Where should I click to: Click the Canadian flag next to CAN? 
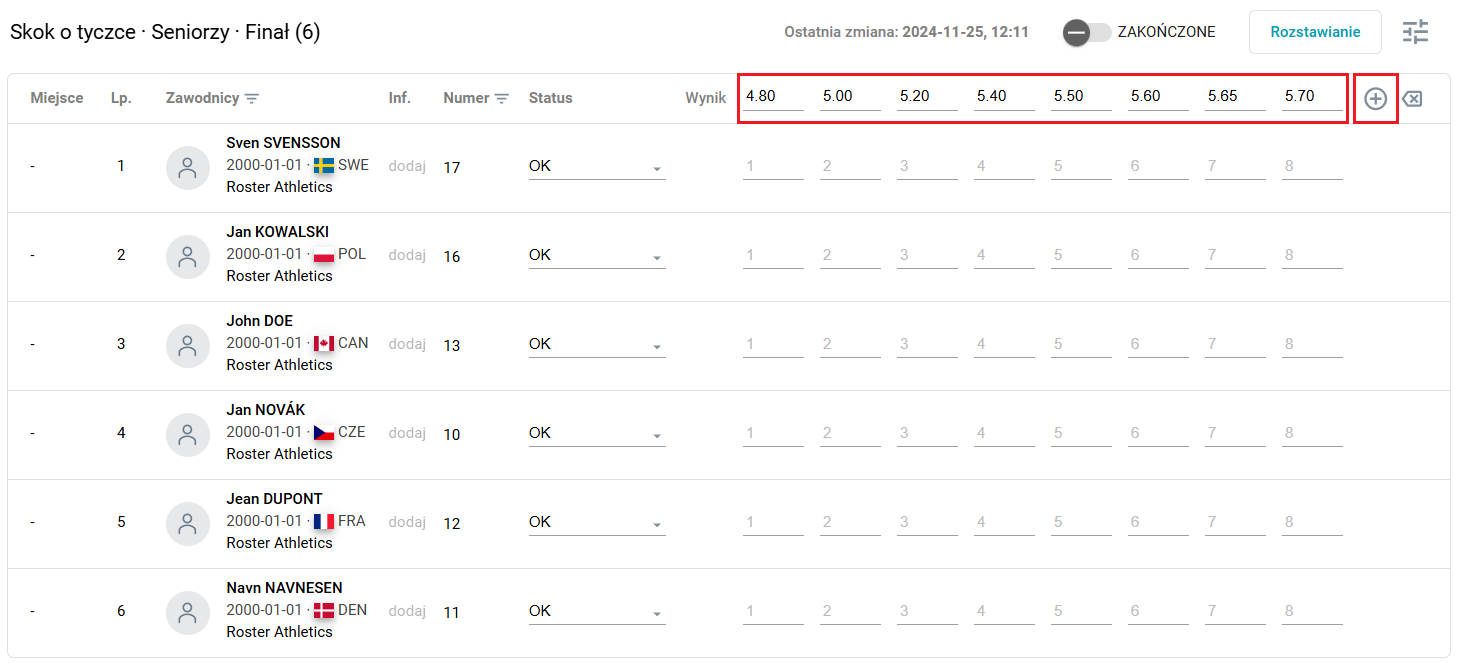[x=324, y=344]
